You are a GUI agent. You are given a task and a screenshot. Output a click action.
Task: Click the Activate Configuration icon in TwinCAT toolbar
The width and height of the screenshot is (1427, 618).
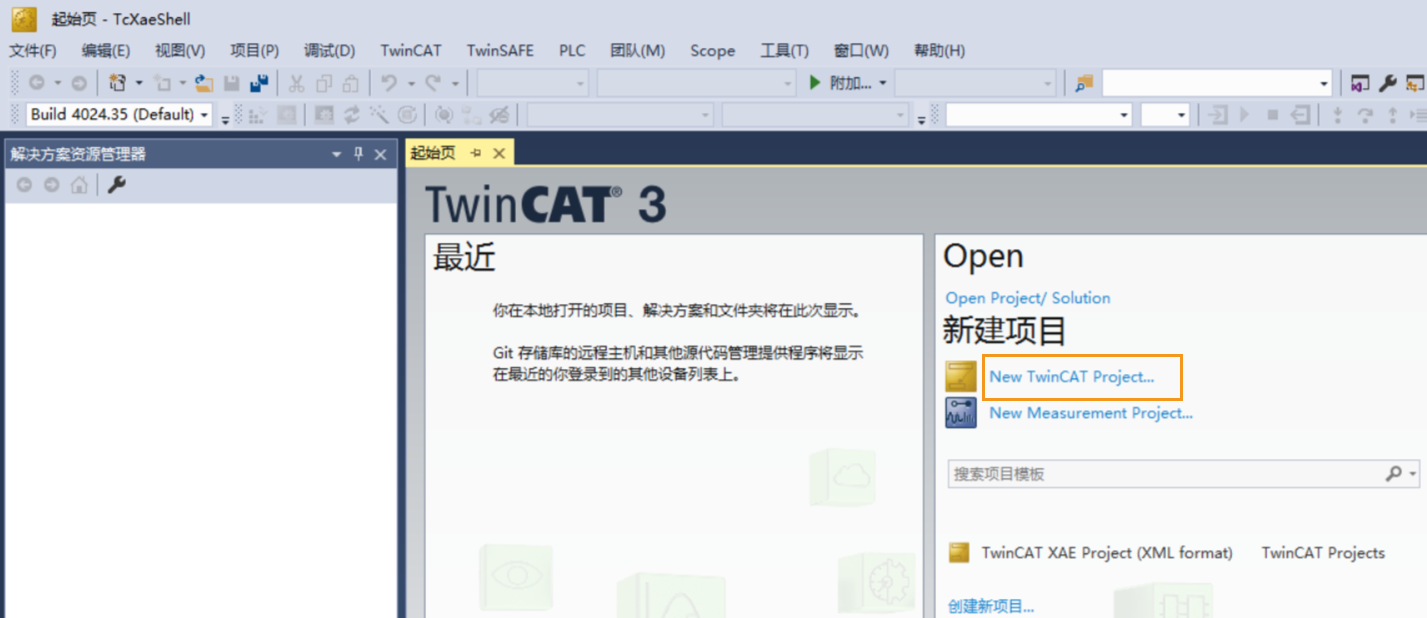256,115
